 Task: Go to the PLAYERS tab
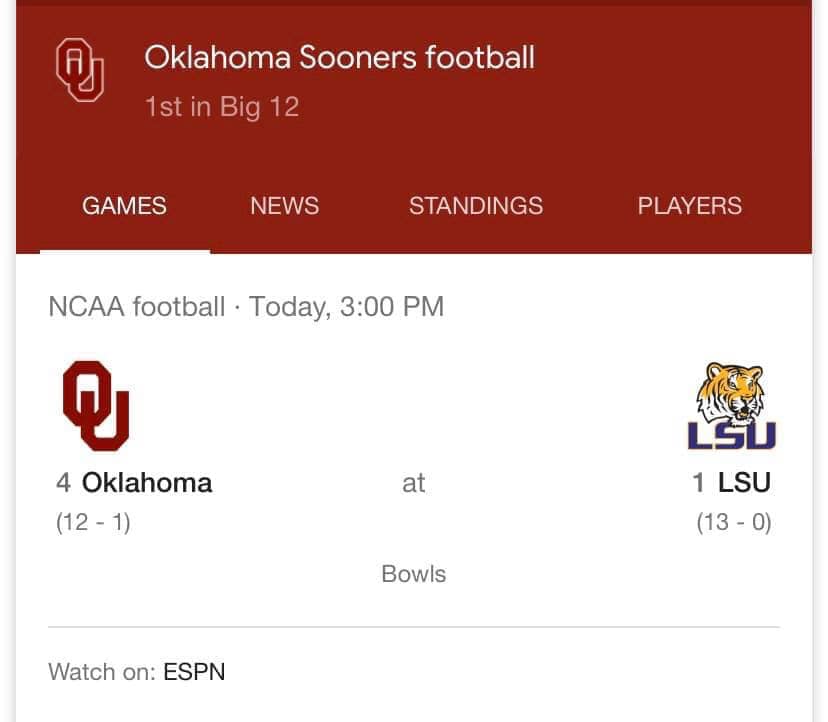[x=689, y=206]
